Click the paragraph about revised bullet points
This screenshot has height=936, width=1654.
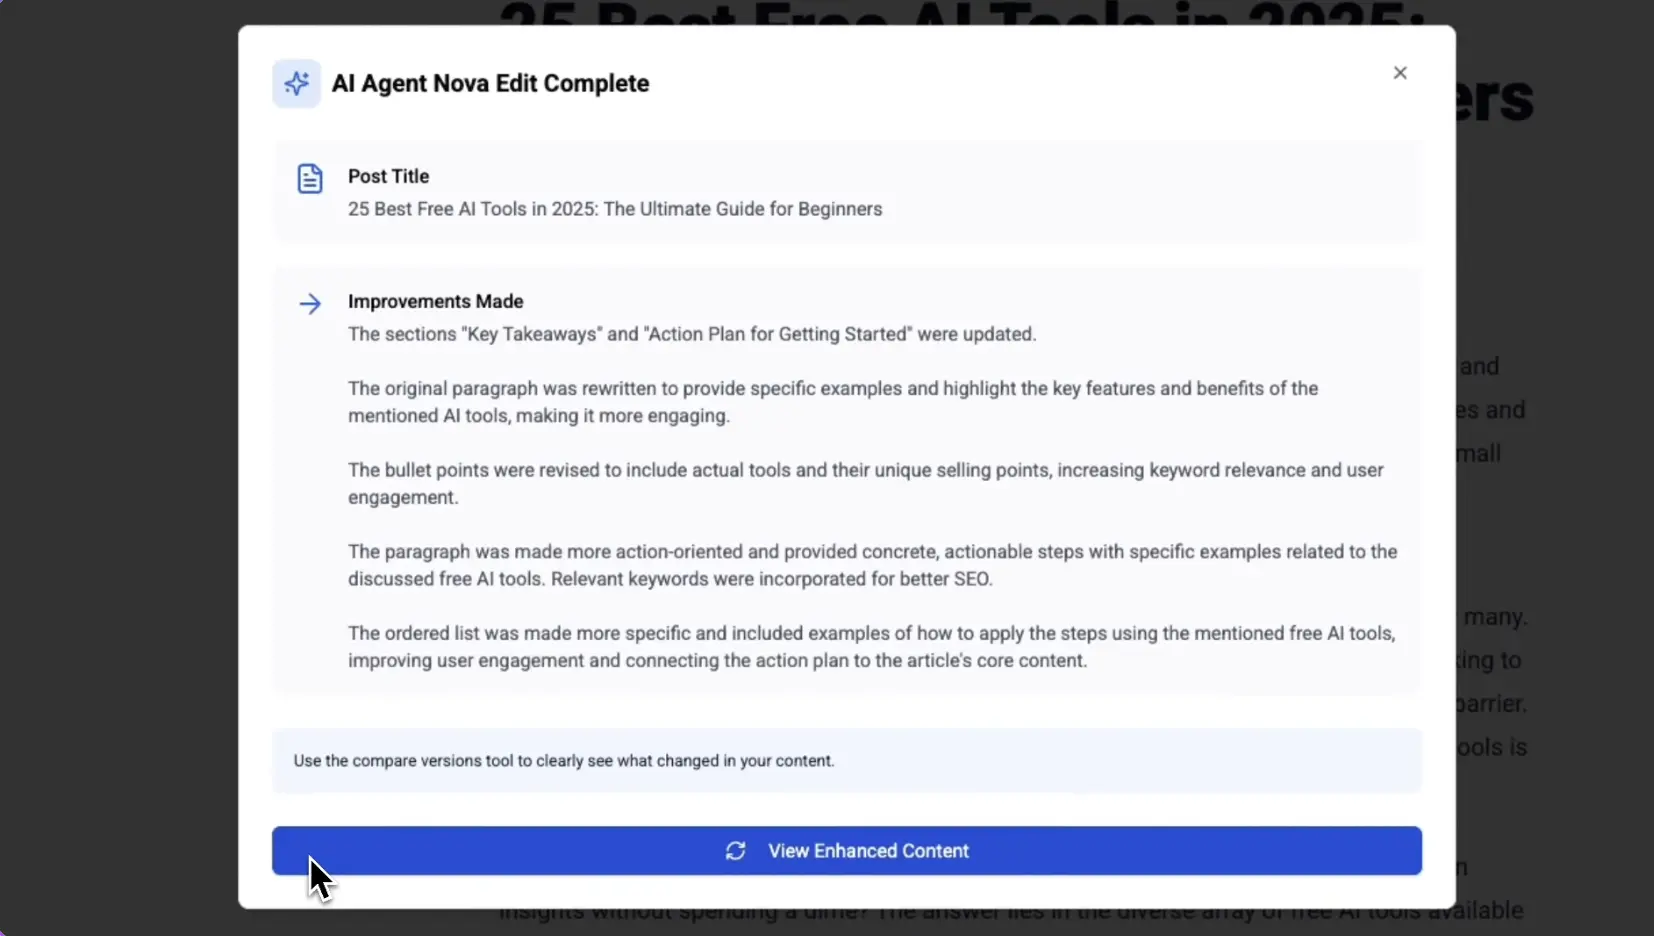[865, 483]
